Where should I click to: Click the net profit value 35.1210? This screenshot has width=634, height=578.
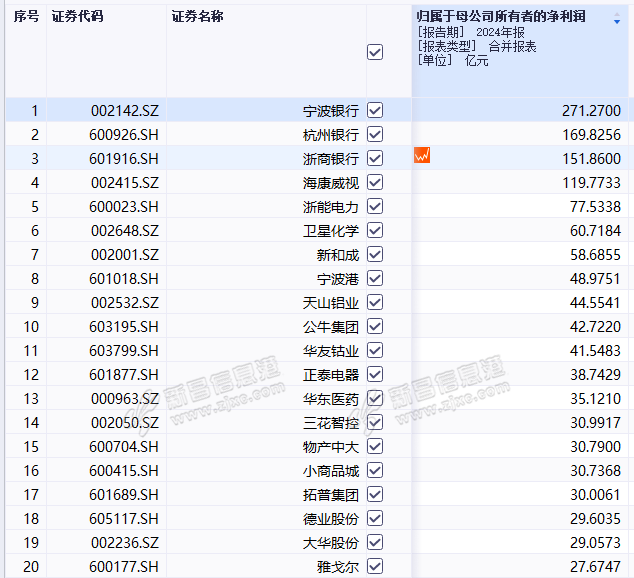[595, 399]
